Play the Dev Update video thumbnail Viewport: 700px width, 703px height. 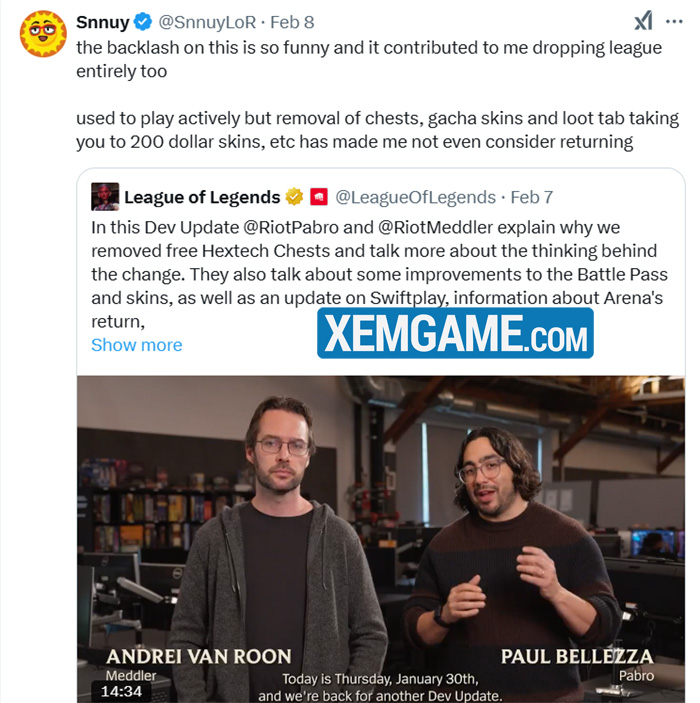pyautogui.click(x=381, y=539)
